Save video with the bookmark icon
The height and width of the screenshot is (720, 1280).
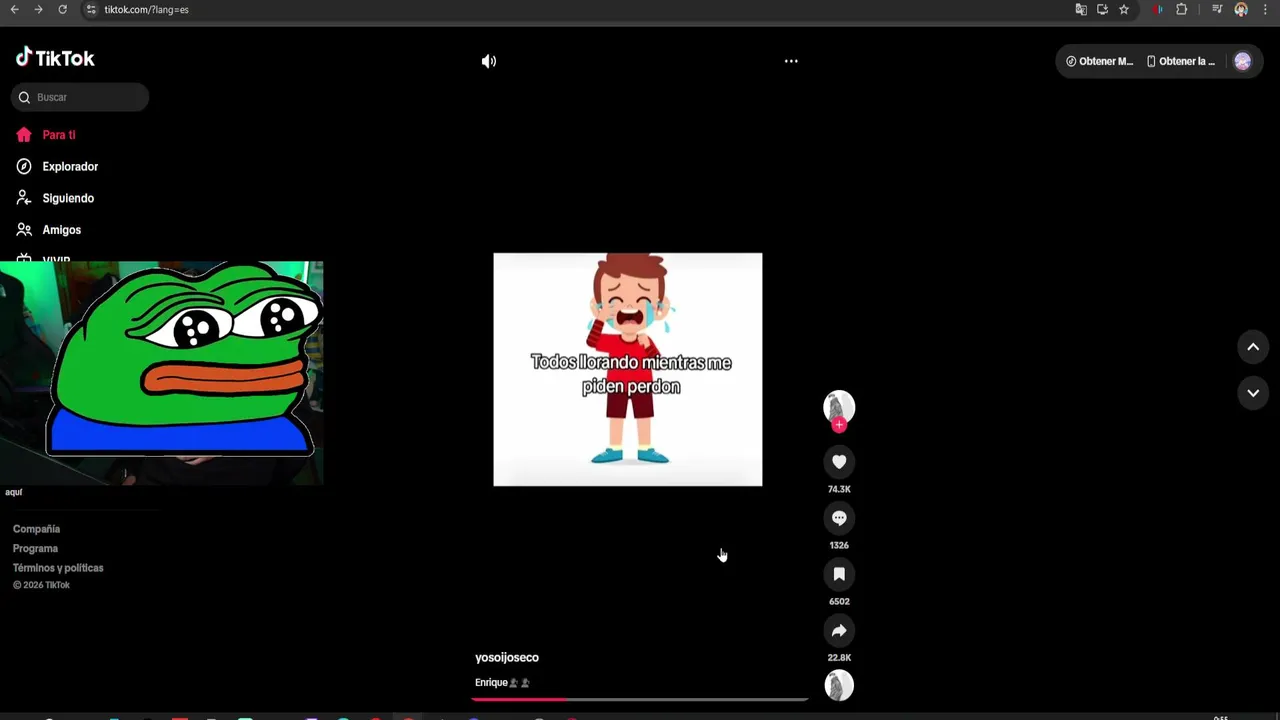(x=839, y=574)
